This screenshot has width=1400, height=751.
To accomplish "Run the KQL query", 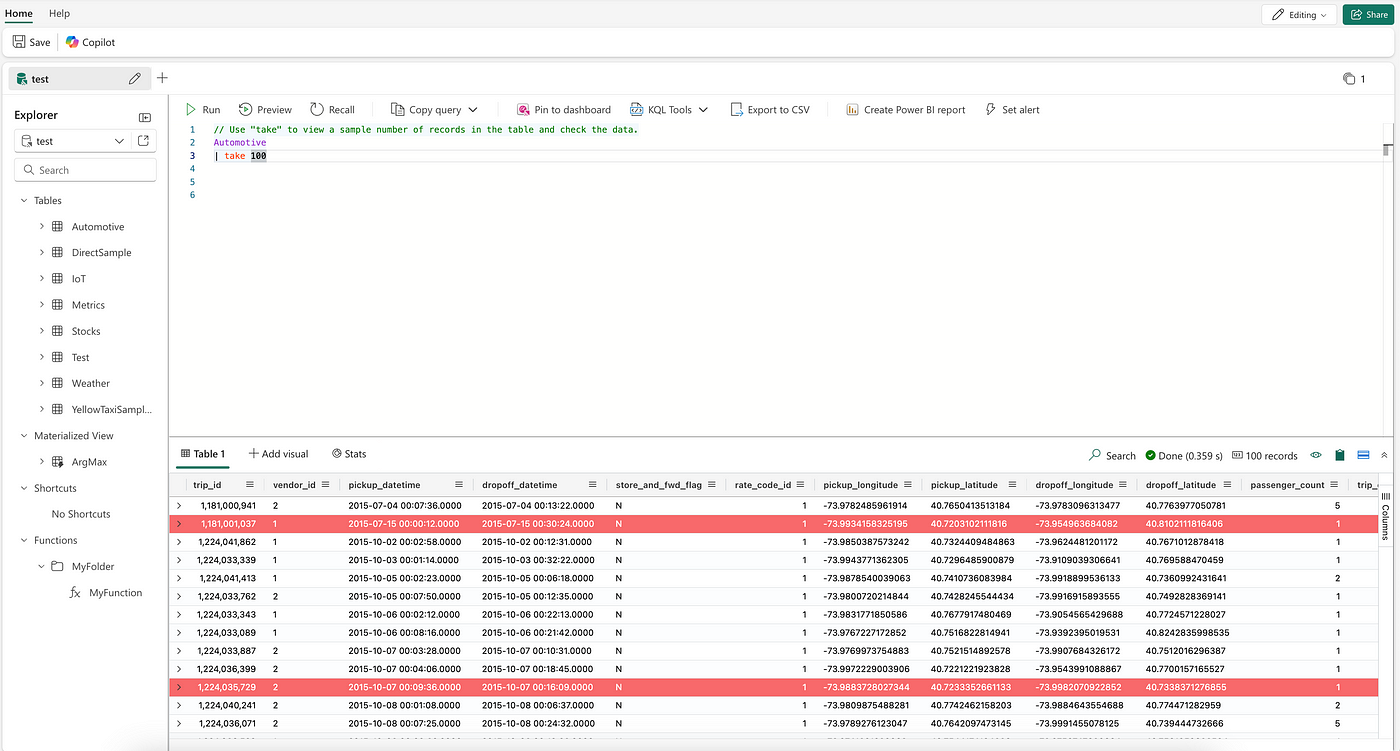I will pos(203,110).
